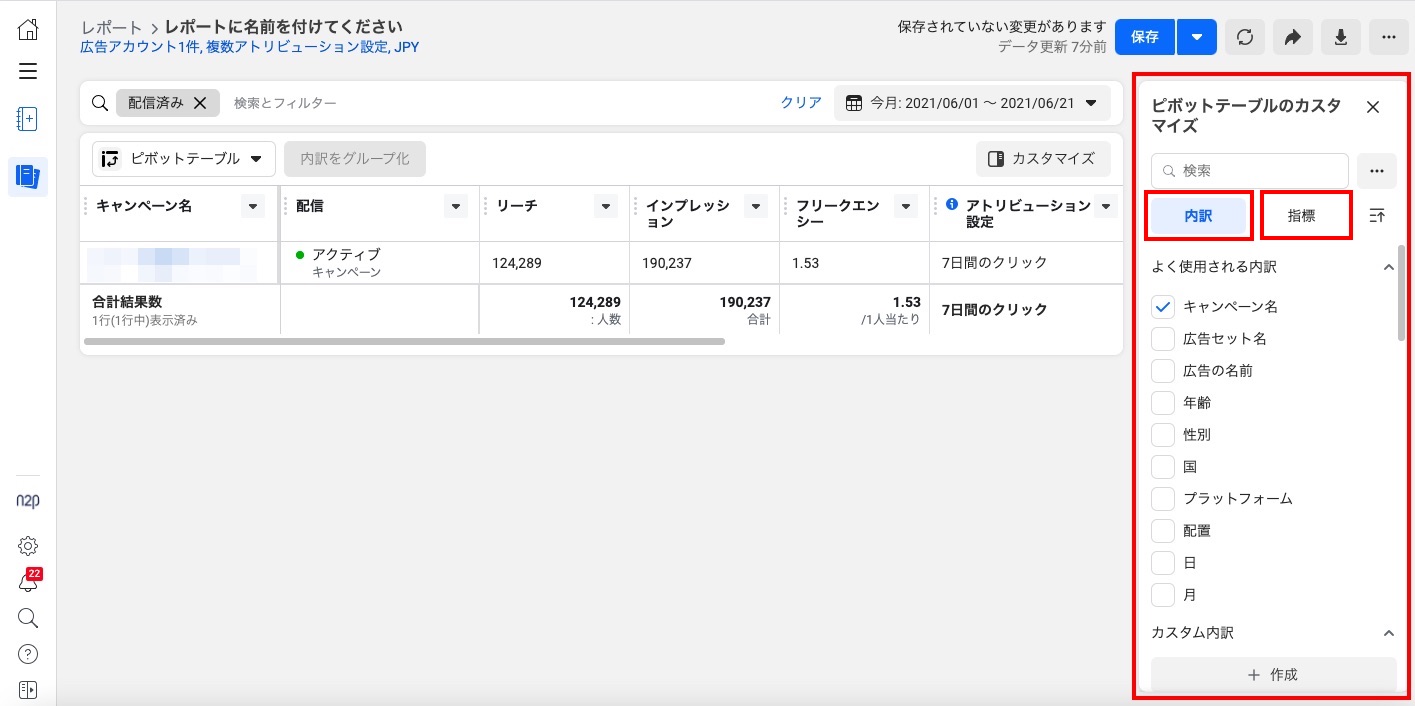Image resolution: width=1415 pixels, height=706 pixels.
Task: Close the ピボットテーブルのカスタマイズ panel
Action: 1373,107
